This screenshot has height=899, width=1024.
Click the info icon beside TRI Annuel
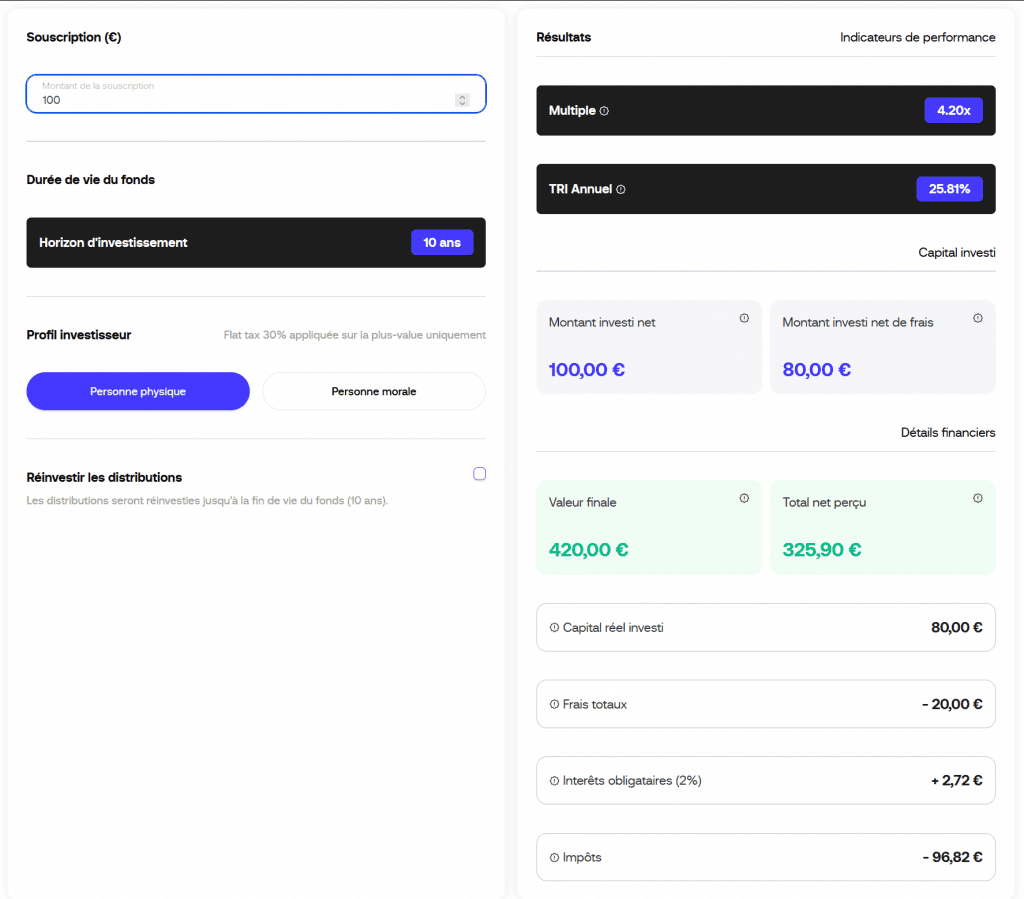tap(621, 189)
